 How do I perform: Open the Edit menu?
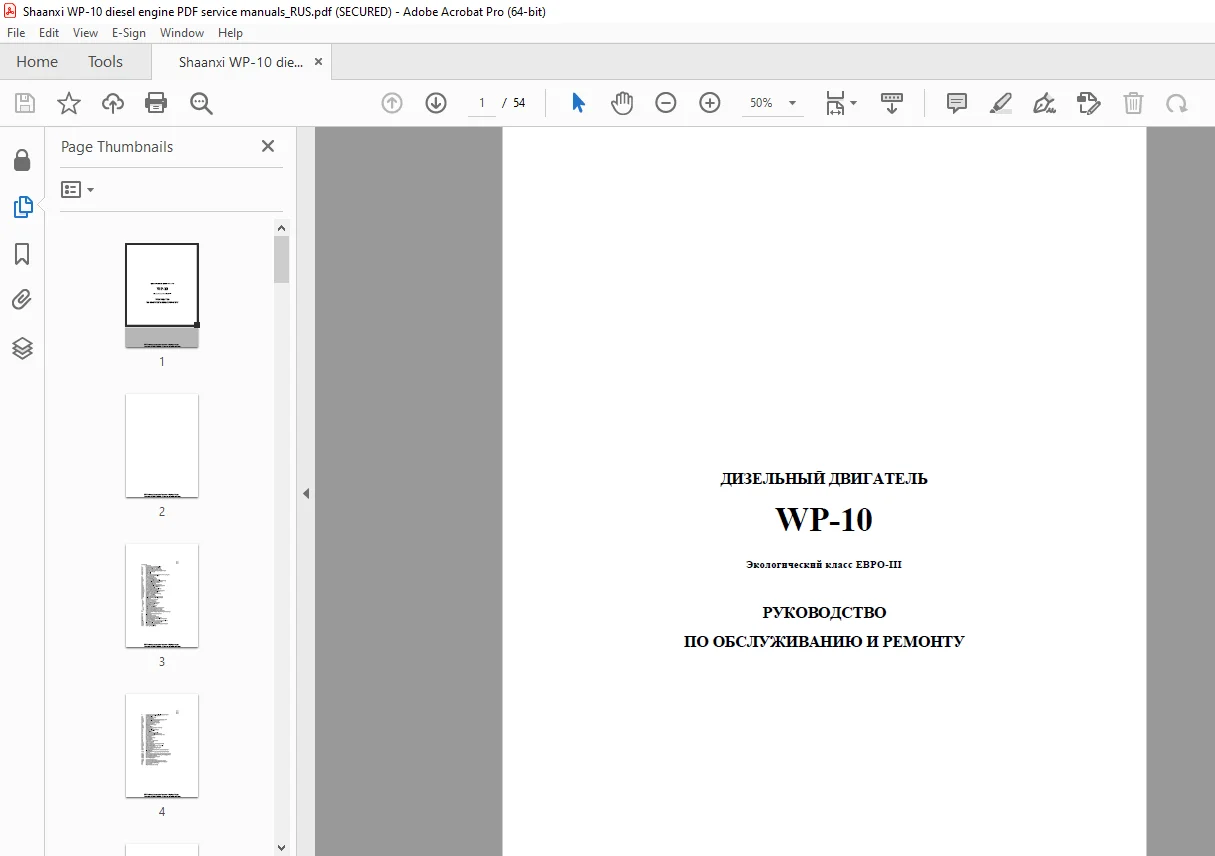tap(49, 33)
